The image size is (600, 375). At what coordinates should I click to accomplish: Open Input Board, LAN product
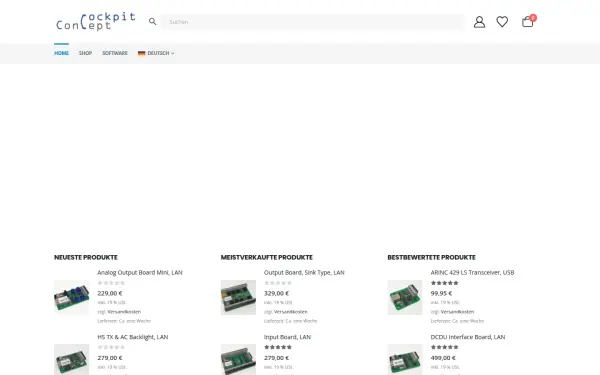click(287, 337)
